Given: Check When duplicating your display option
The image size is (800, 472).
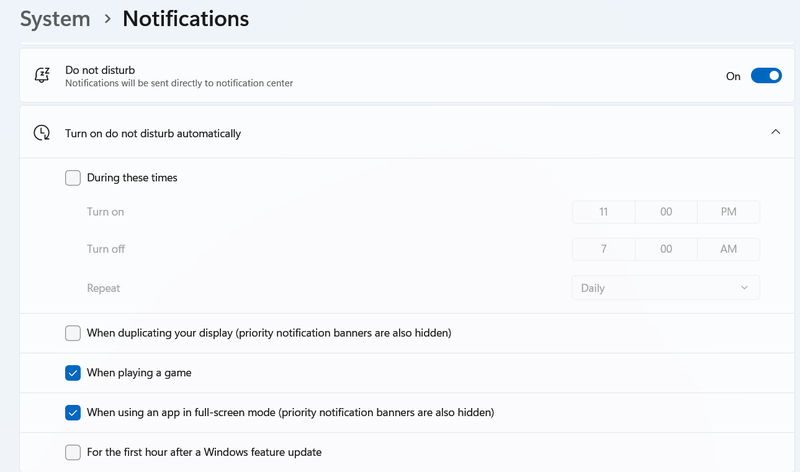Looking at the screenshot, I should (x=73, y=333).
